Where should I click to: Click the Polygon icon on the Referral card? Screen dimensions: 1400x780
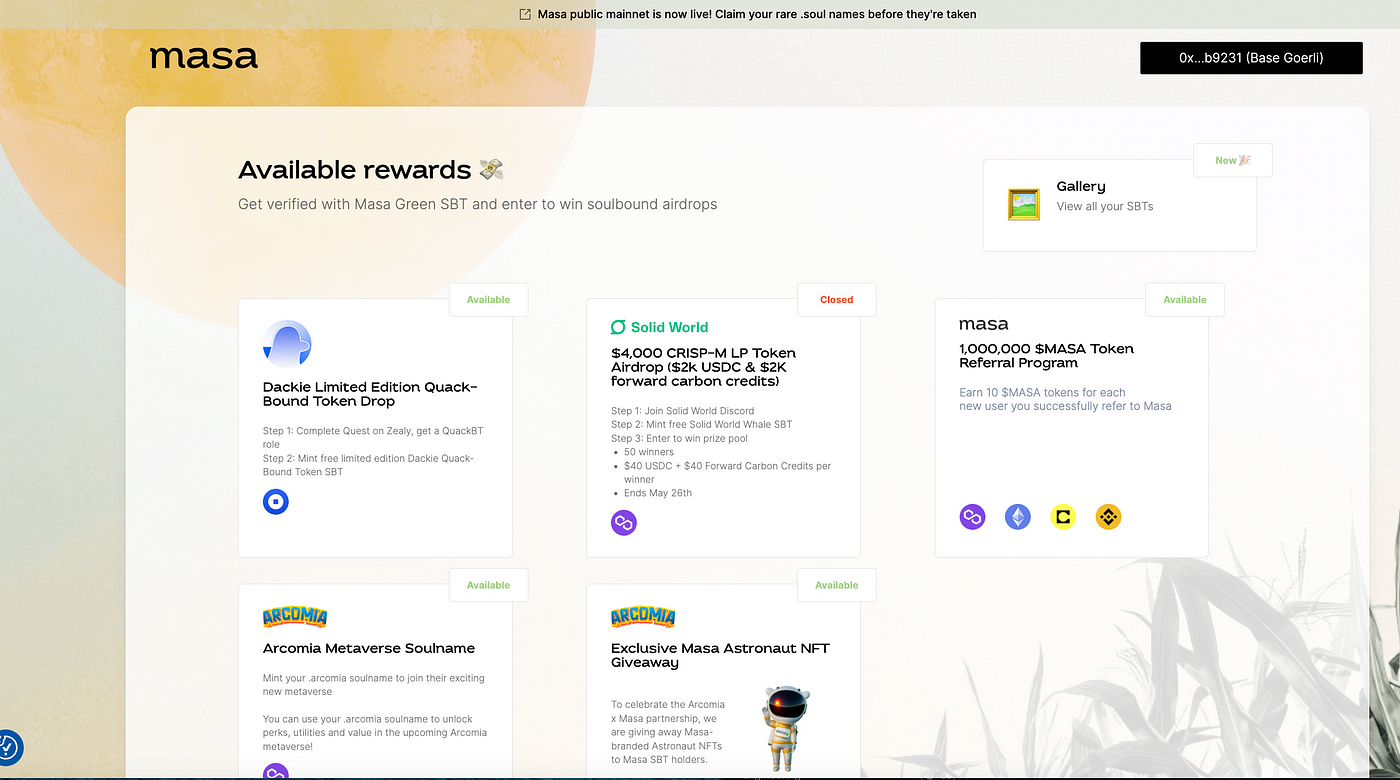pyautogui.click(x=972, y=517)
